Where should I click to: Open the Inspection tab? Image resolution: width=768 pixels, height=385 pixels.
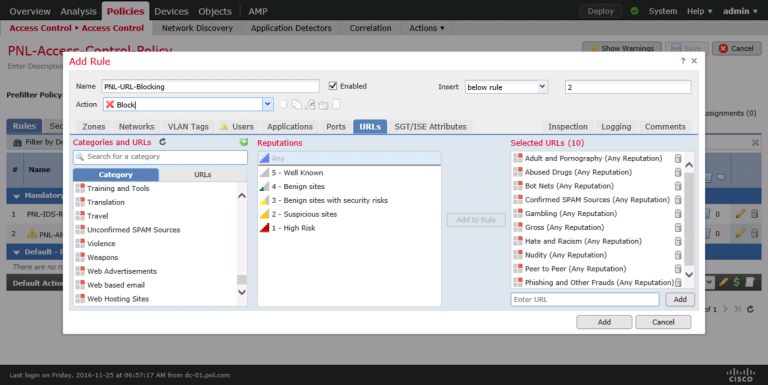(x=568, y=126)
